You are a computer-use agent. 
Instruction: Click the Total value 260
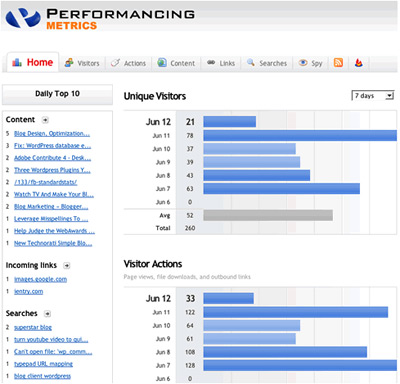tap(190, 228)
